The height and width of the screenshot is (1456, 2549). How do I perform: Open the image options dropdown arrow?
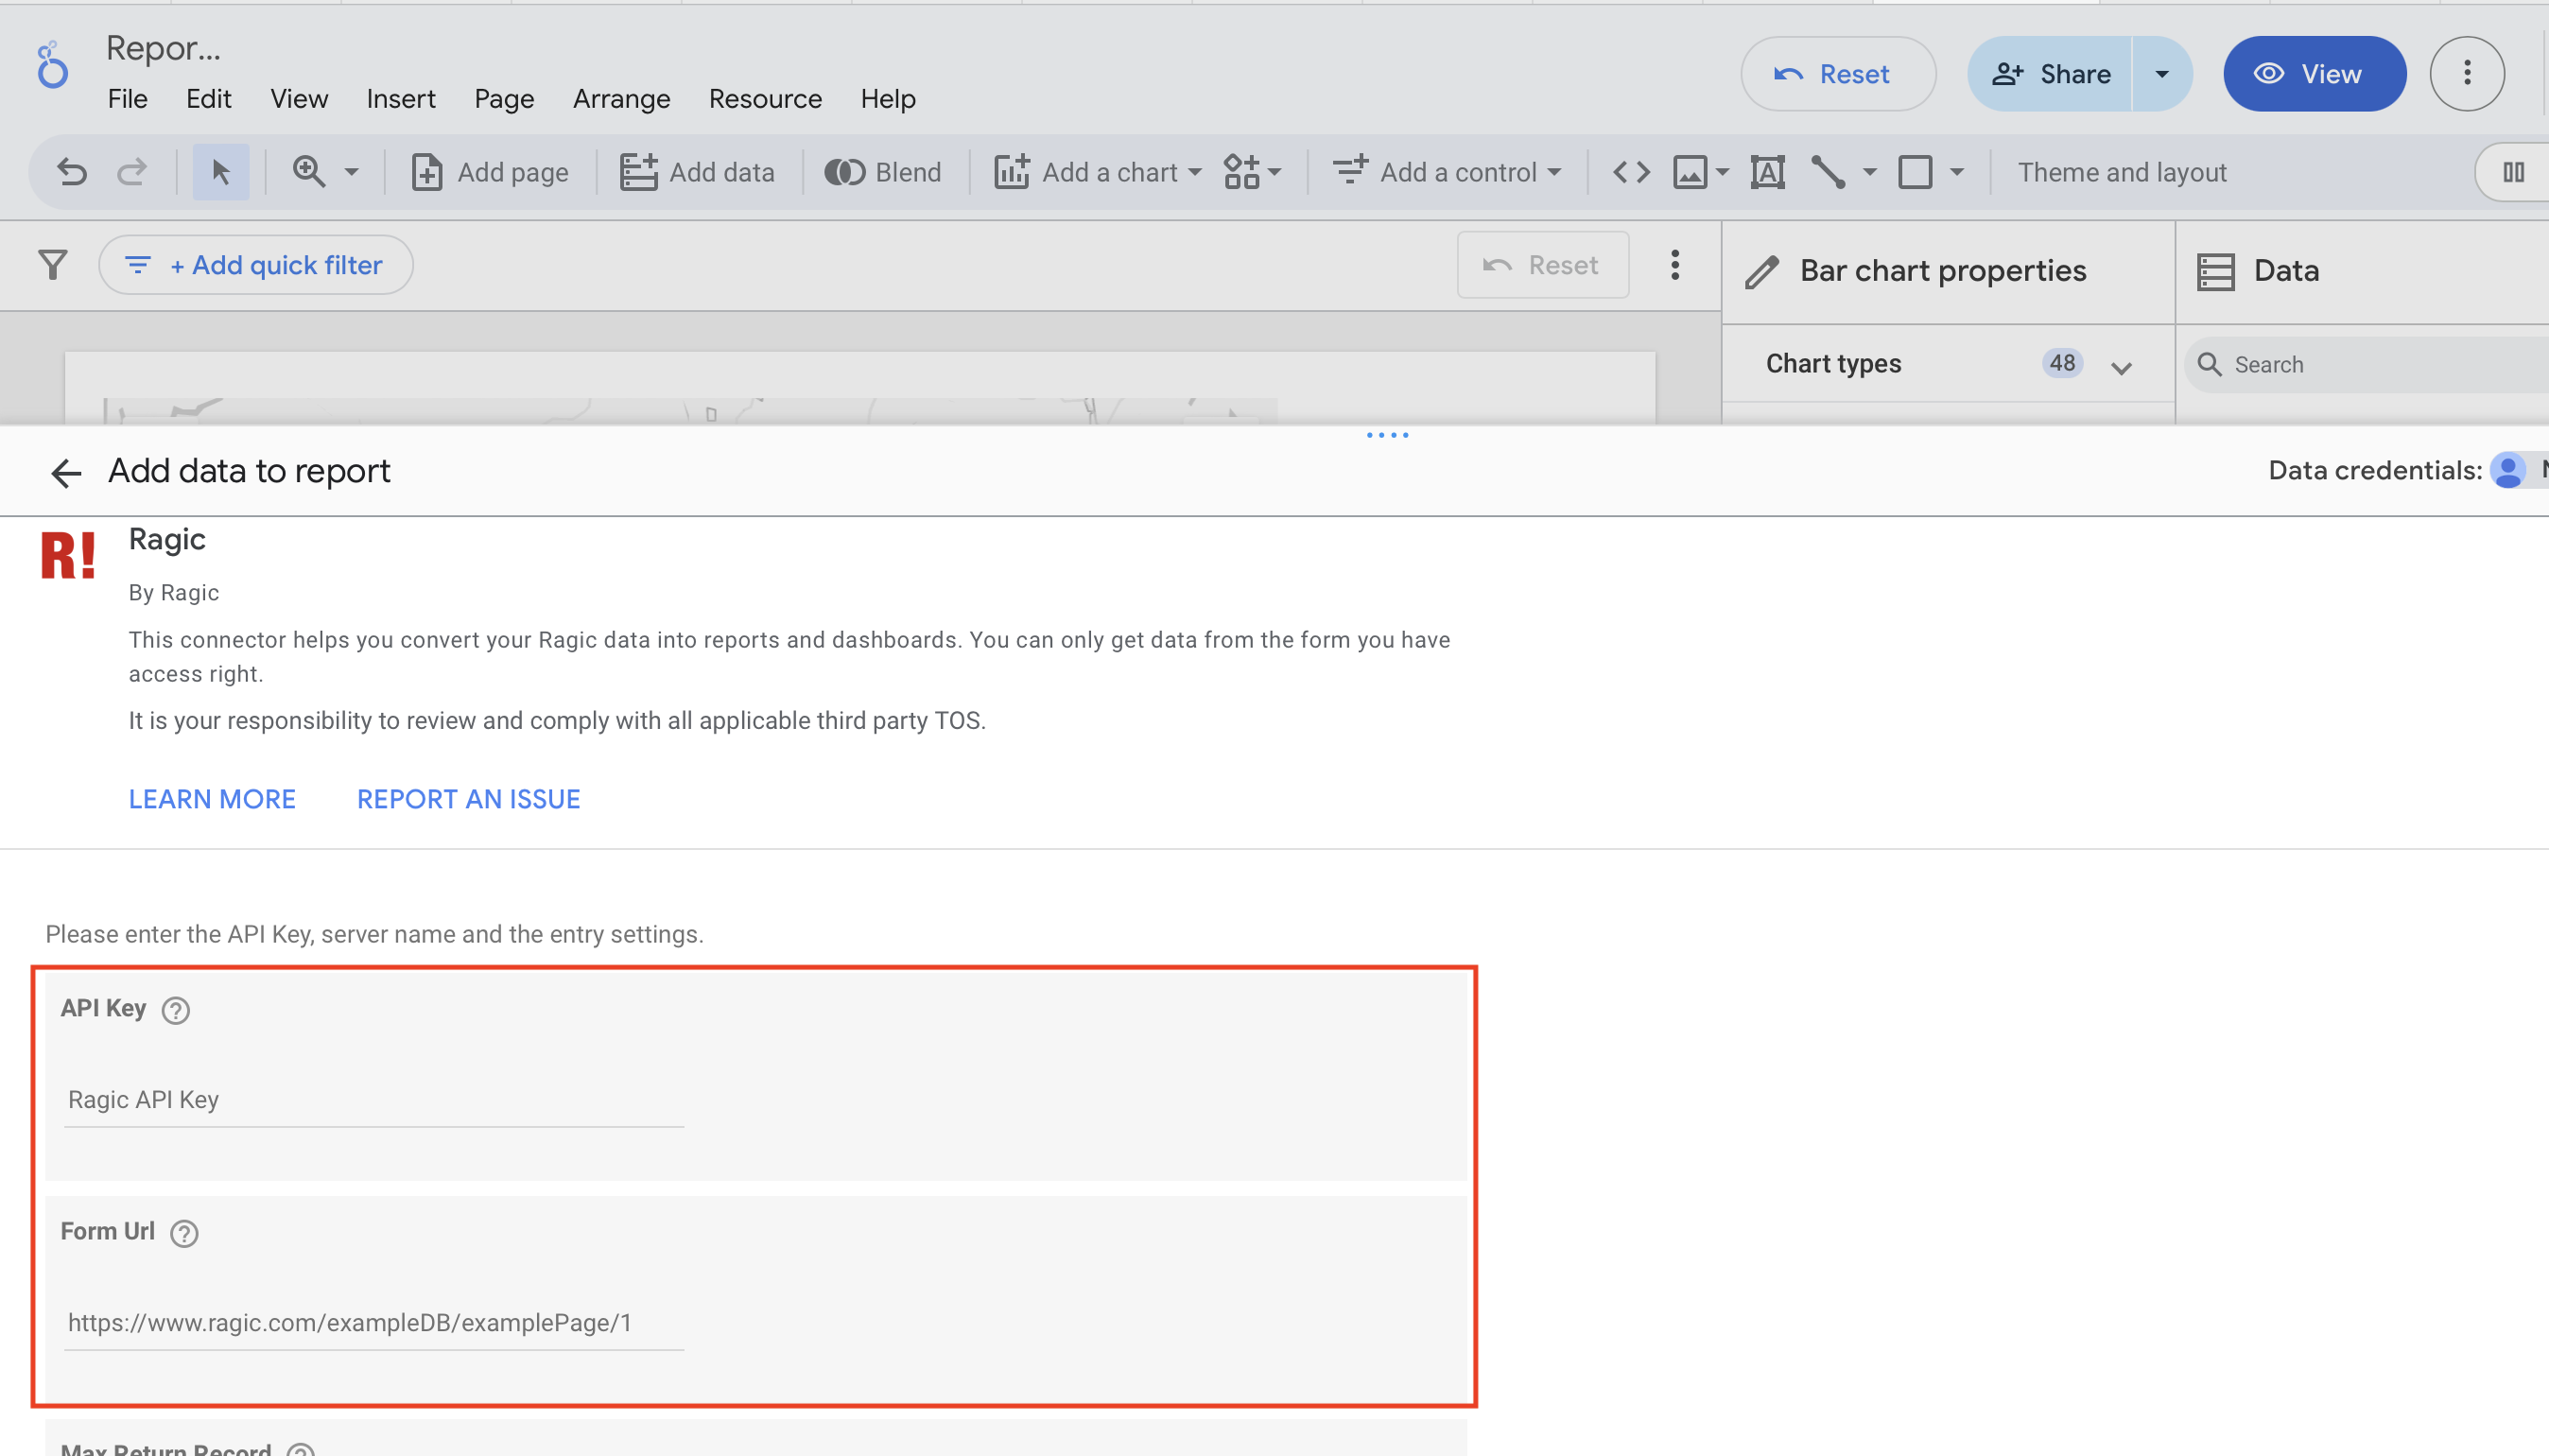coord(1722,172)
